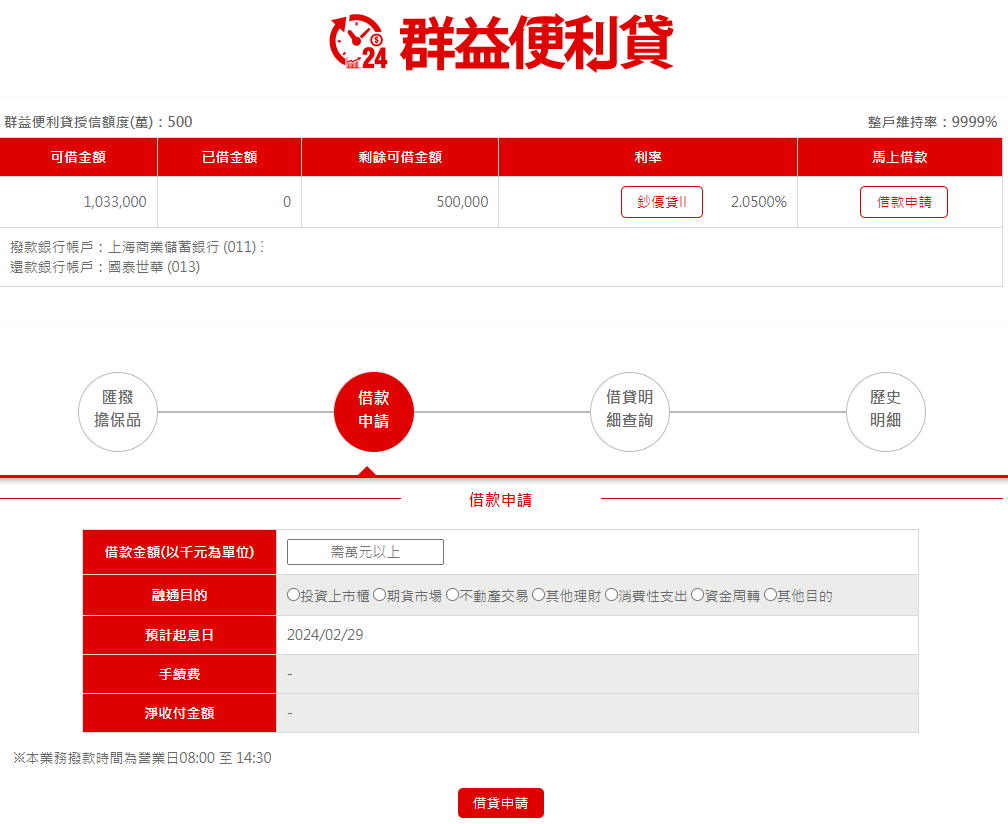Viewport: 1008px width, 824px height.
Task: Click the 匯撥擔保品 step circle
Action: (118, 411)
